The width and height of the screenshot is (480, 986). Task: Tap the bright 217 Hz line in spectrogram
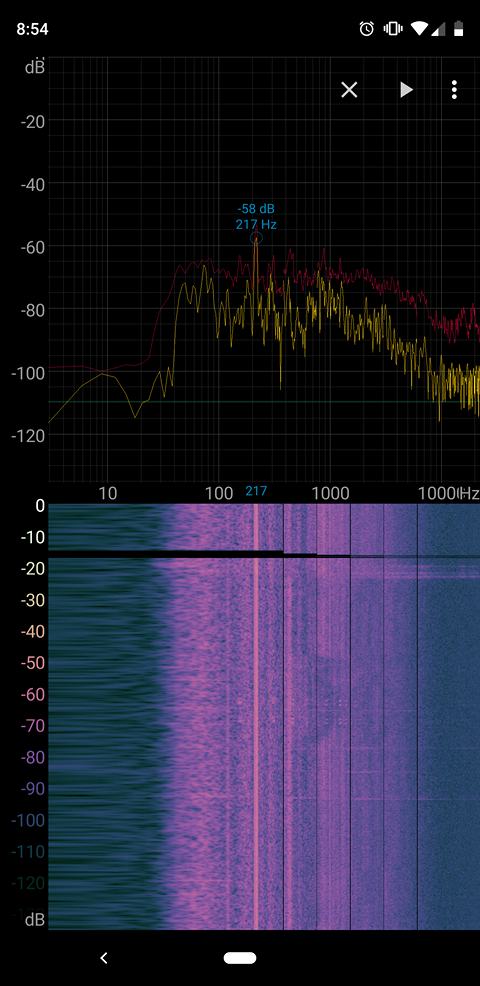tap(255, 717)
